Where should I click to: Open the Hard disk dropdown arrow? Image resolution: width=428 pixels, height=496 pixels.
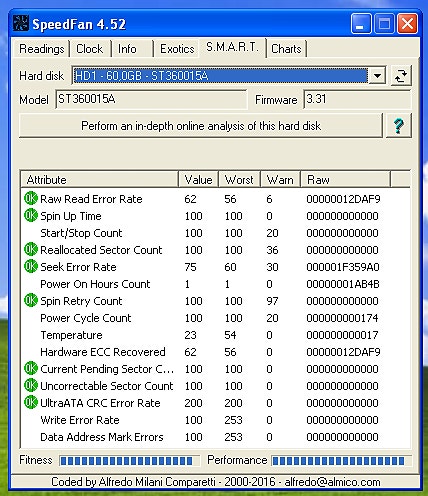coord(377,76)
